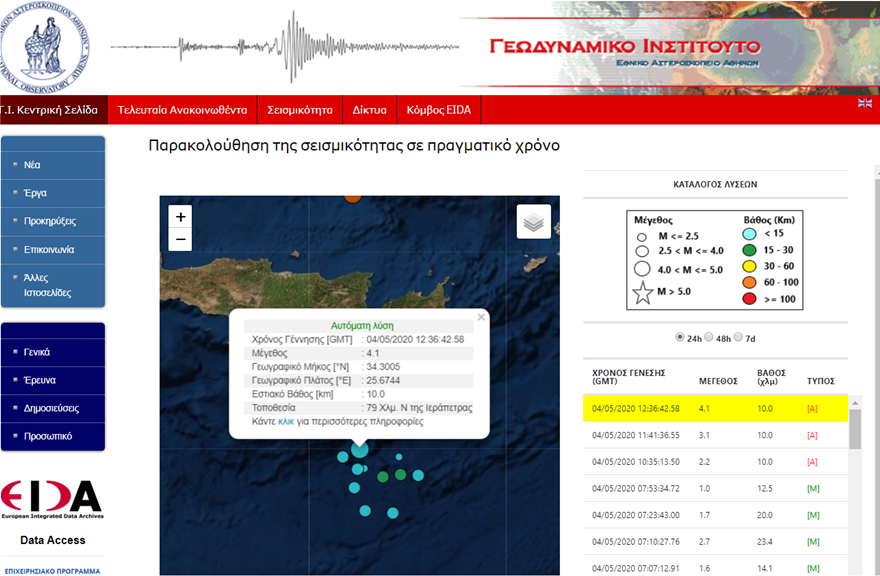Click the EIDA logo in the sidebar
880x576 pixels.
coord(51,498)
